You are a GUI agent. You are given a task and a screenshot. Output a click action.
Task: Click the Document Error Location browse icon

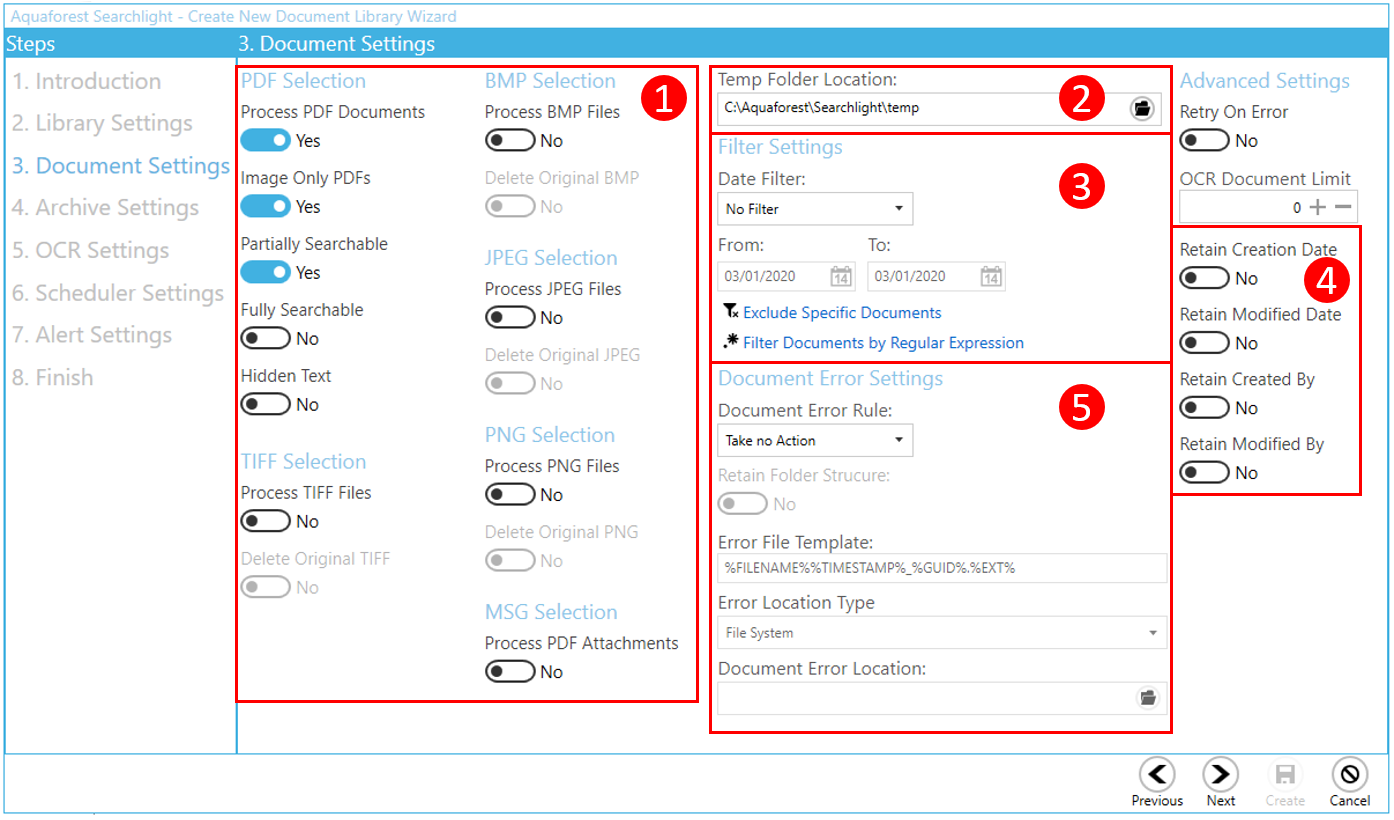[x=1147, y=698]
